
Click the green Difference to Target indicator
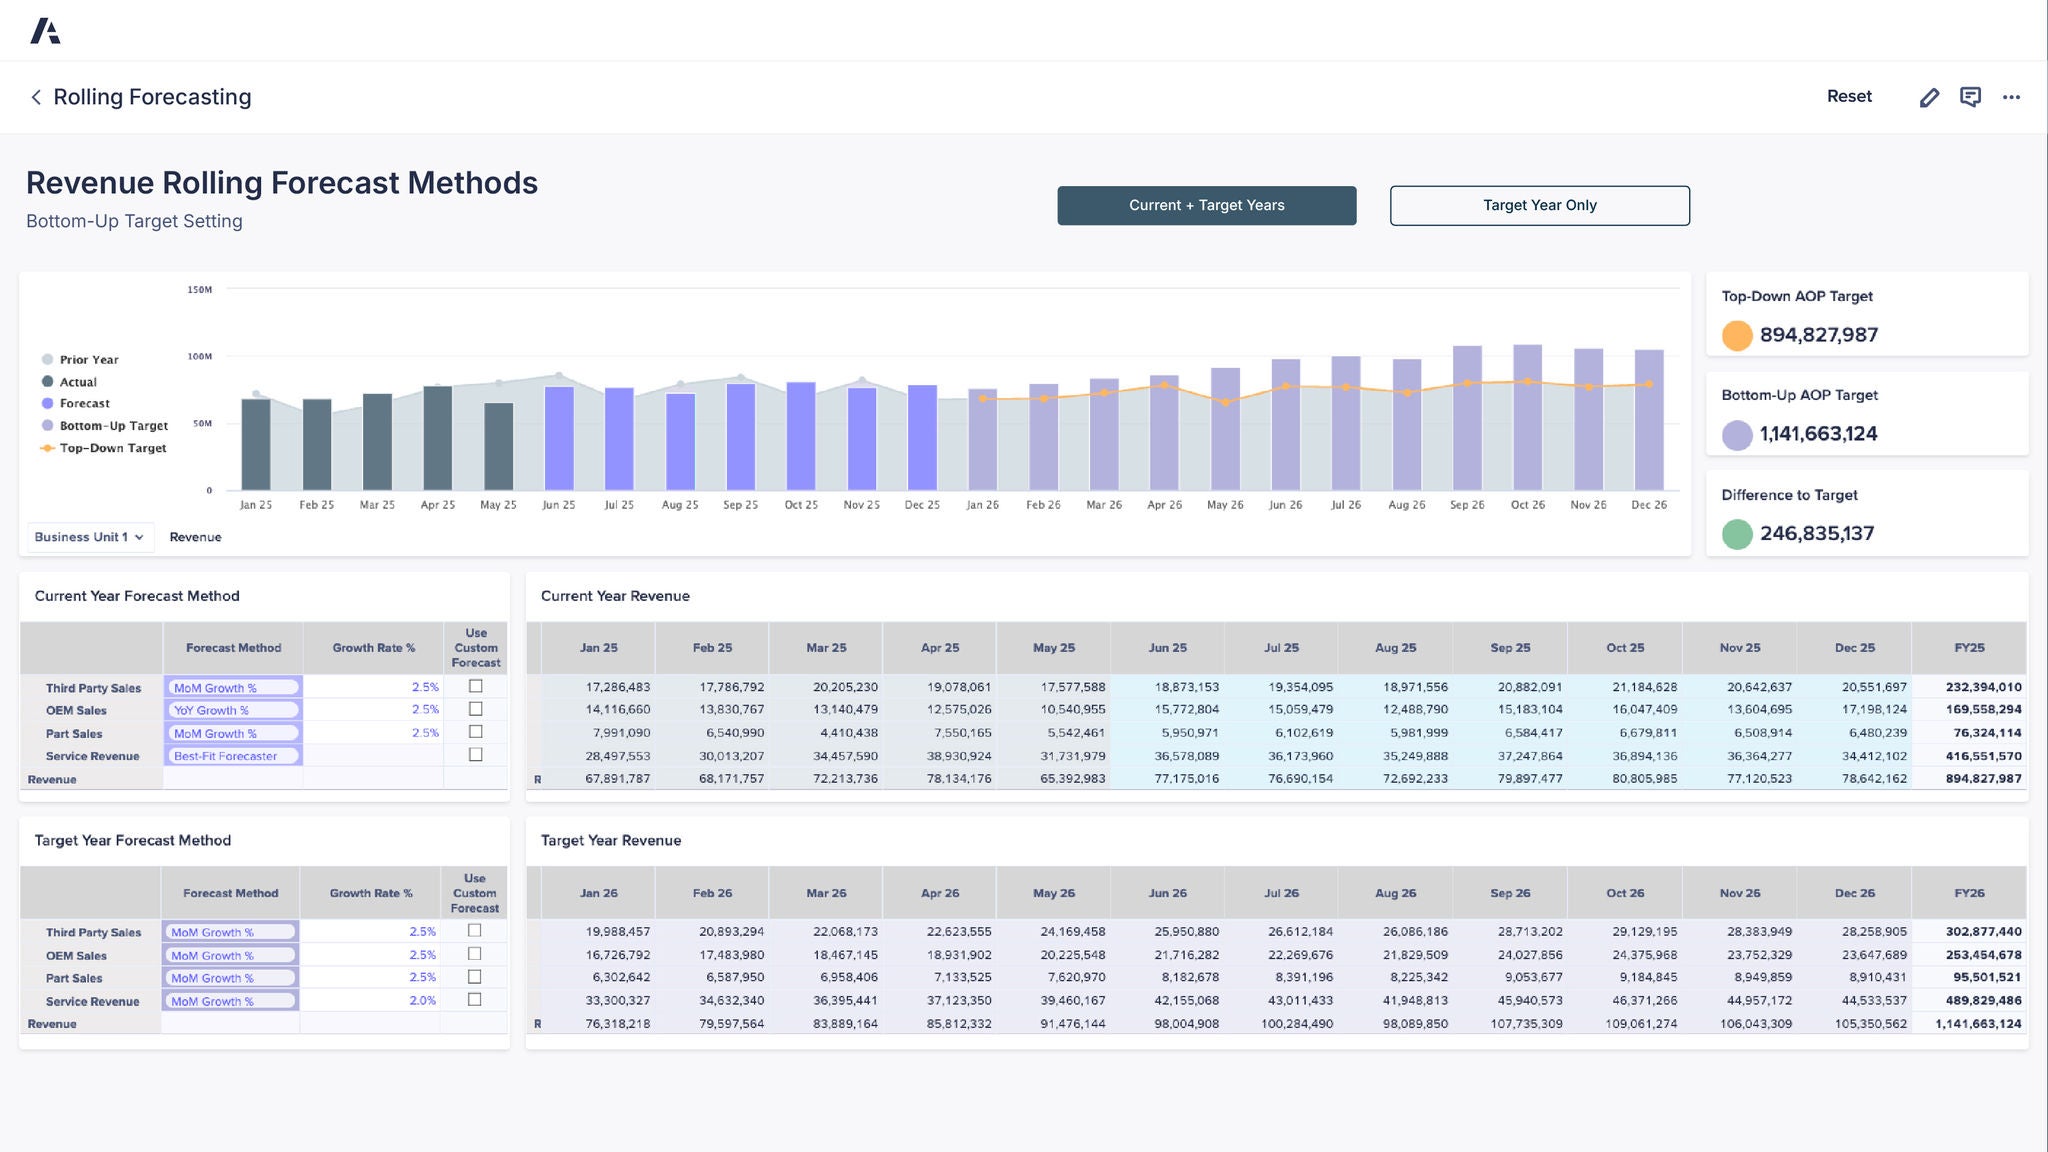point(1736,534)
